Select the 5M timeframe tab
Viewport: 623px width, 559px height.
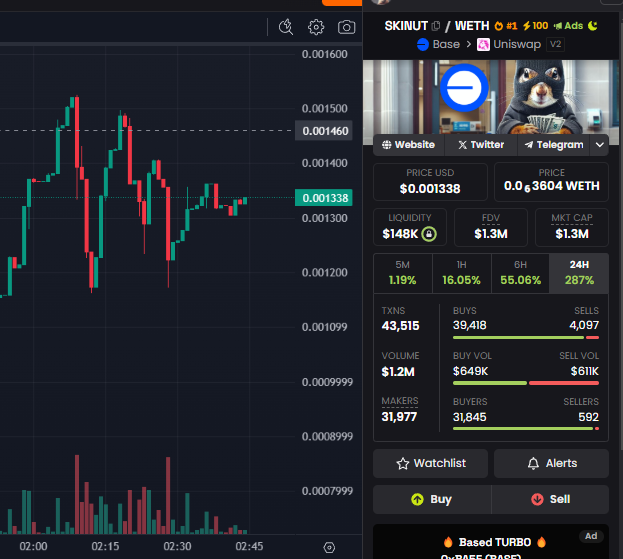pyautogui.click(x=402, y=273)
